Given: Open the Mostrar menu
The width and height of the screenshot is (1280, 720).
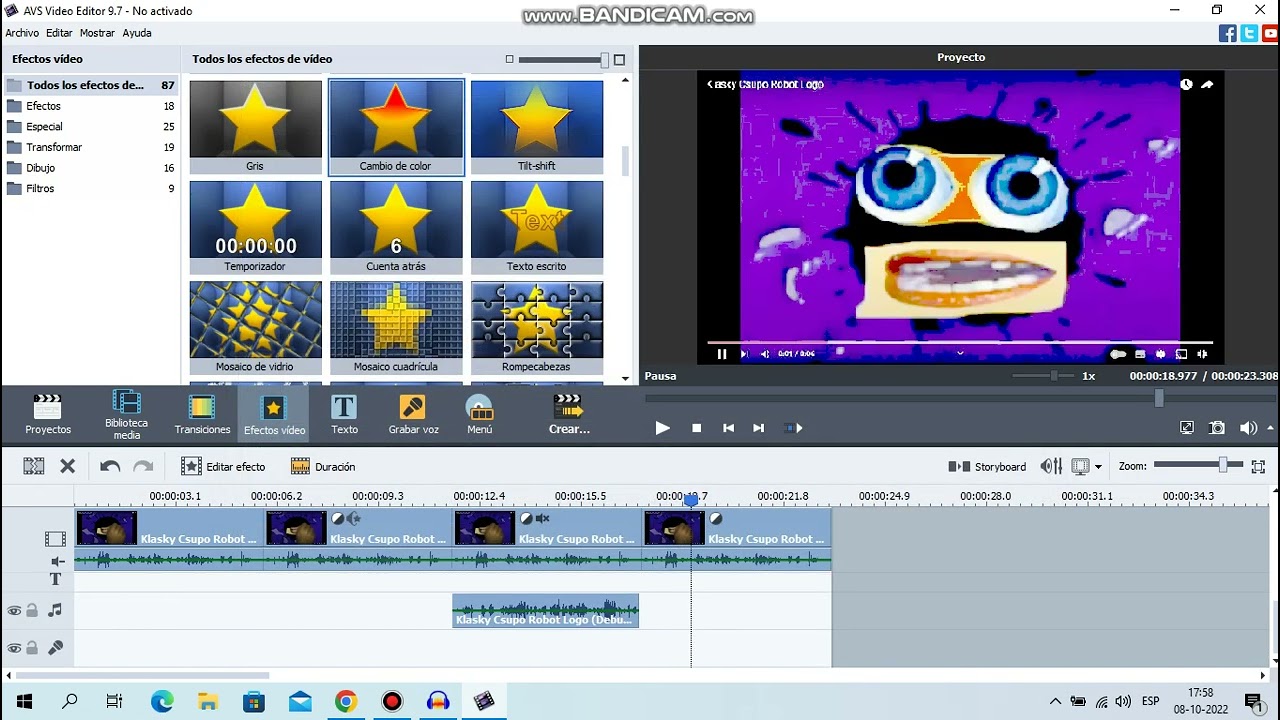Looking at the screenshot, I should point(97,33).
